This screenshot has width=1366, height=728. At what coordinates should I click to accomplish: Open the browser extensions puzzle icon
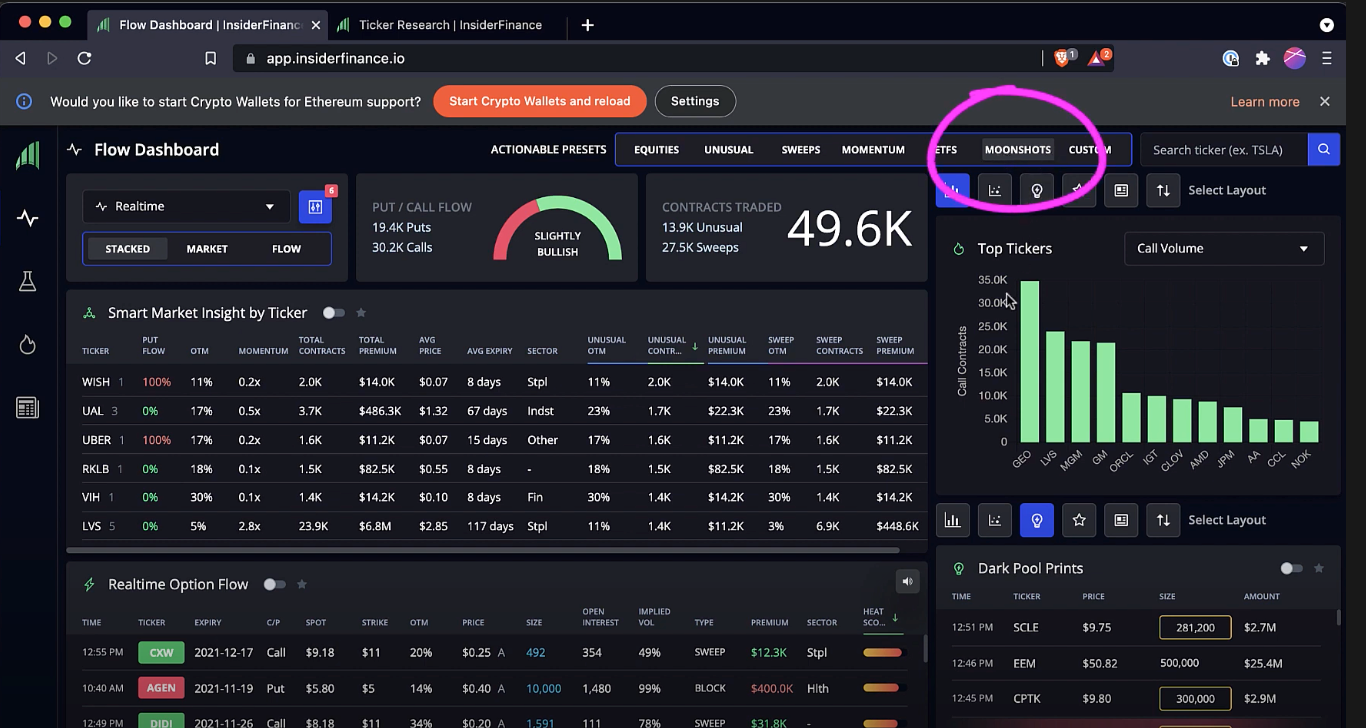pos(1263,58)
